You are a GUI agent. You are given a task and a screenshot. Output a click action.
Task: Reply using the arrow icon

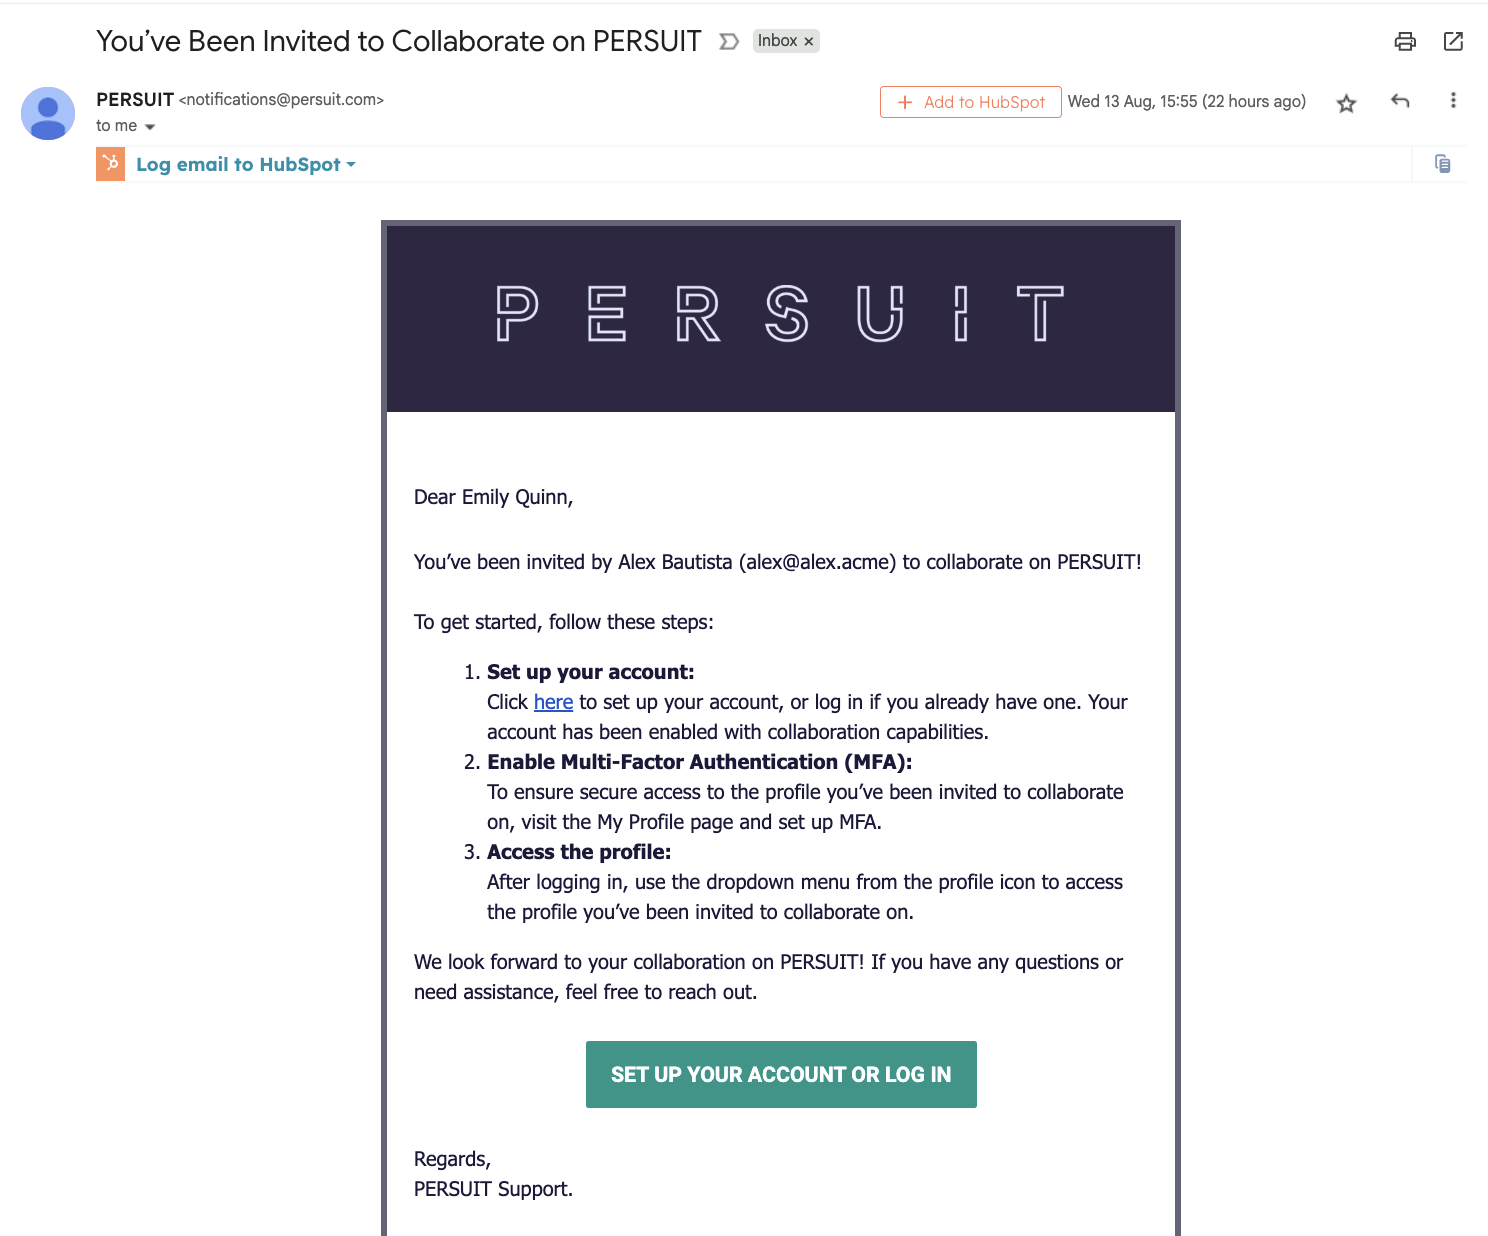tap(1400, 101)
